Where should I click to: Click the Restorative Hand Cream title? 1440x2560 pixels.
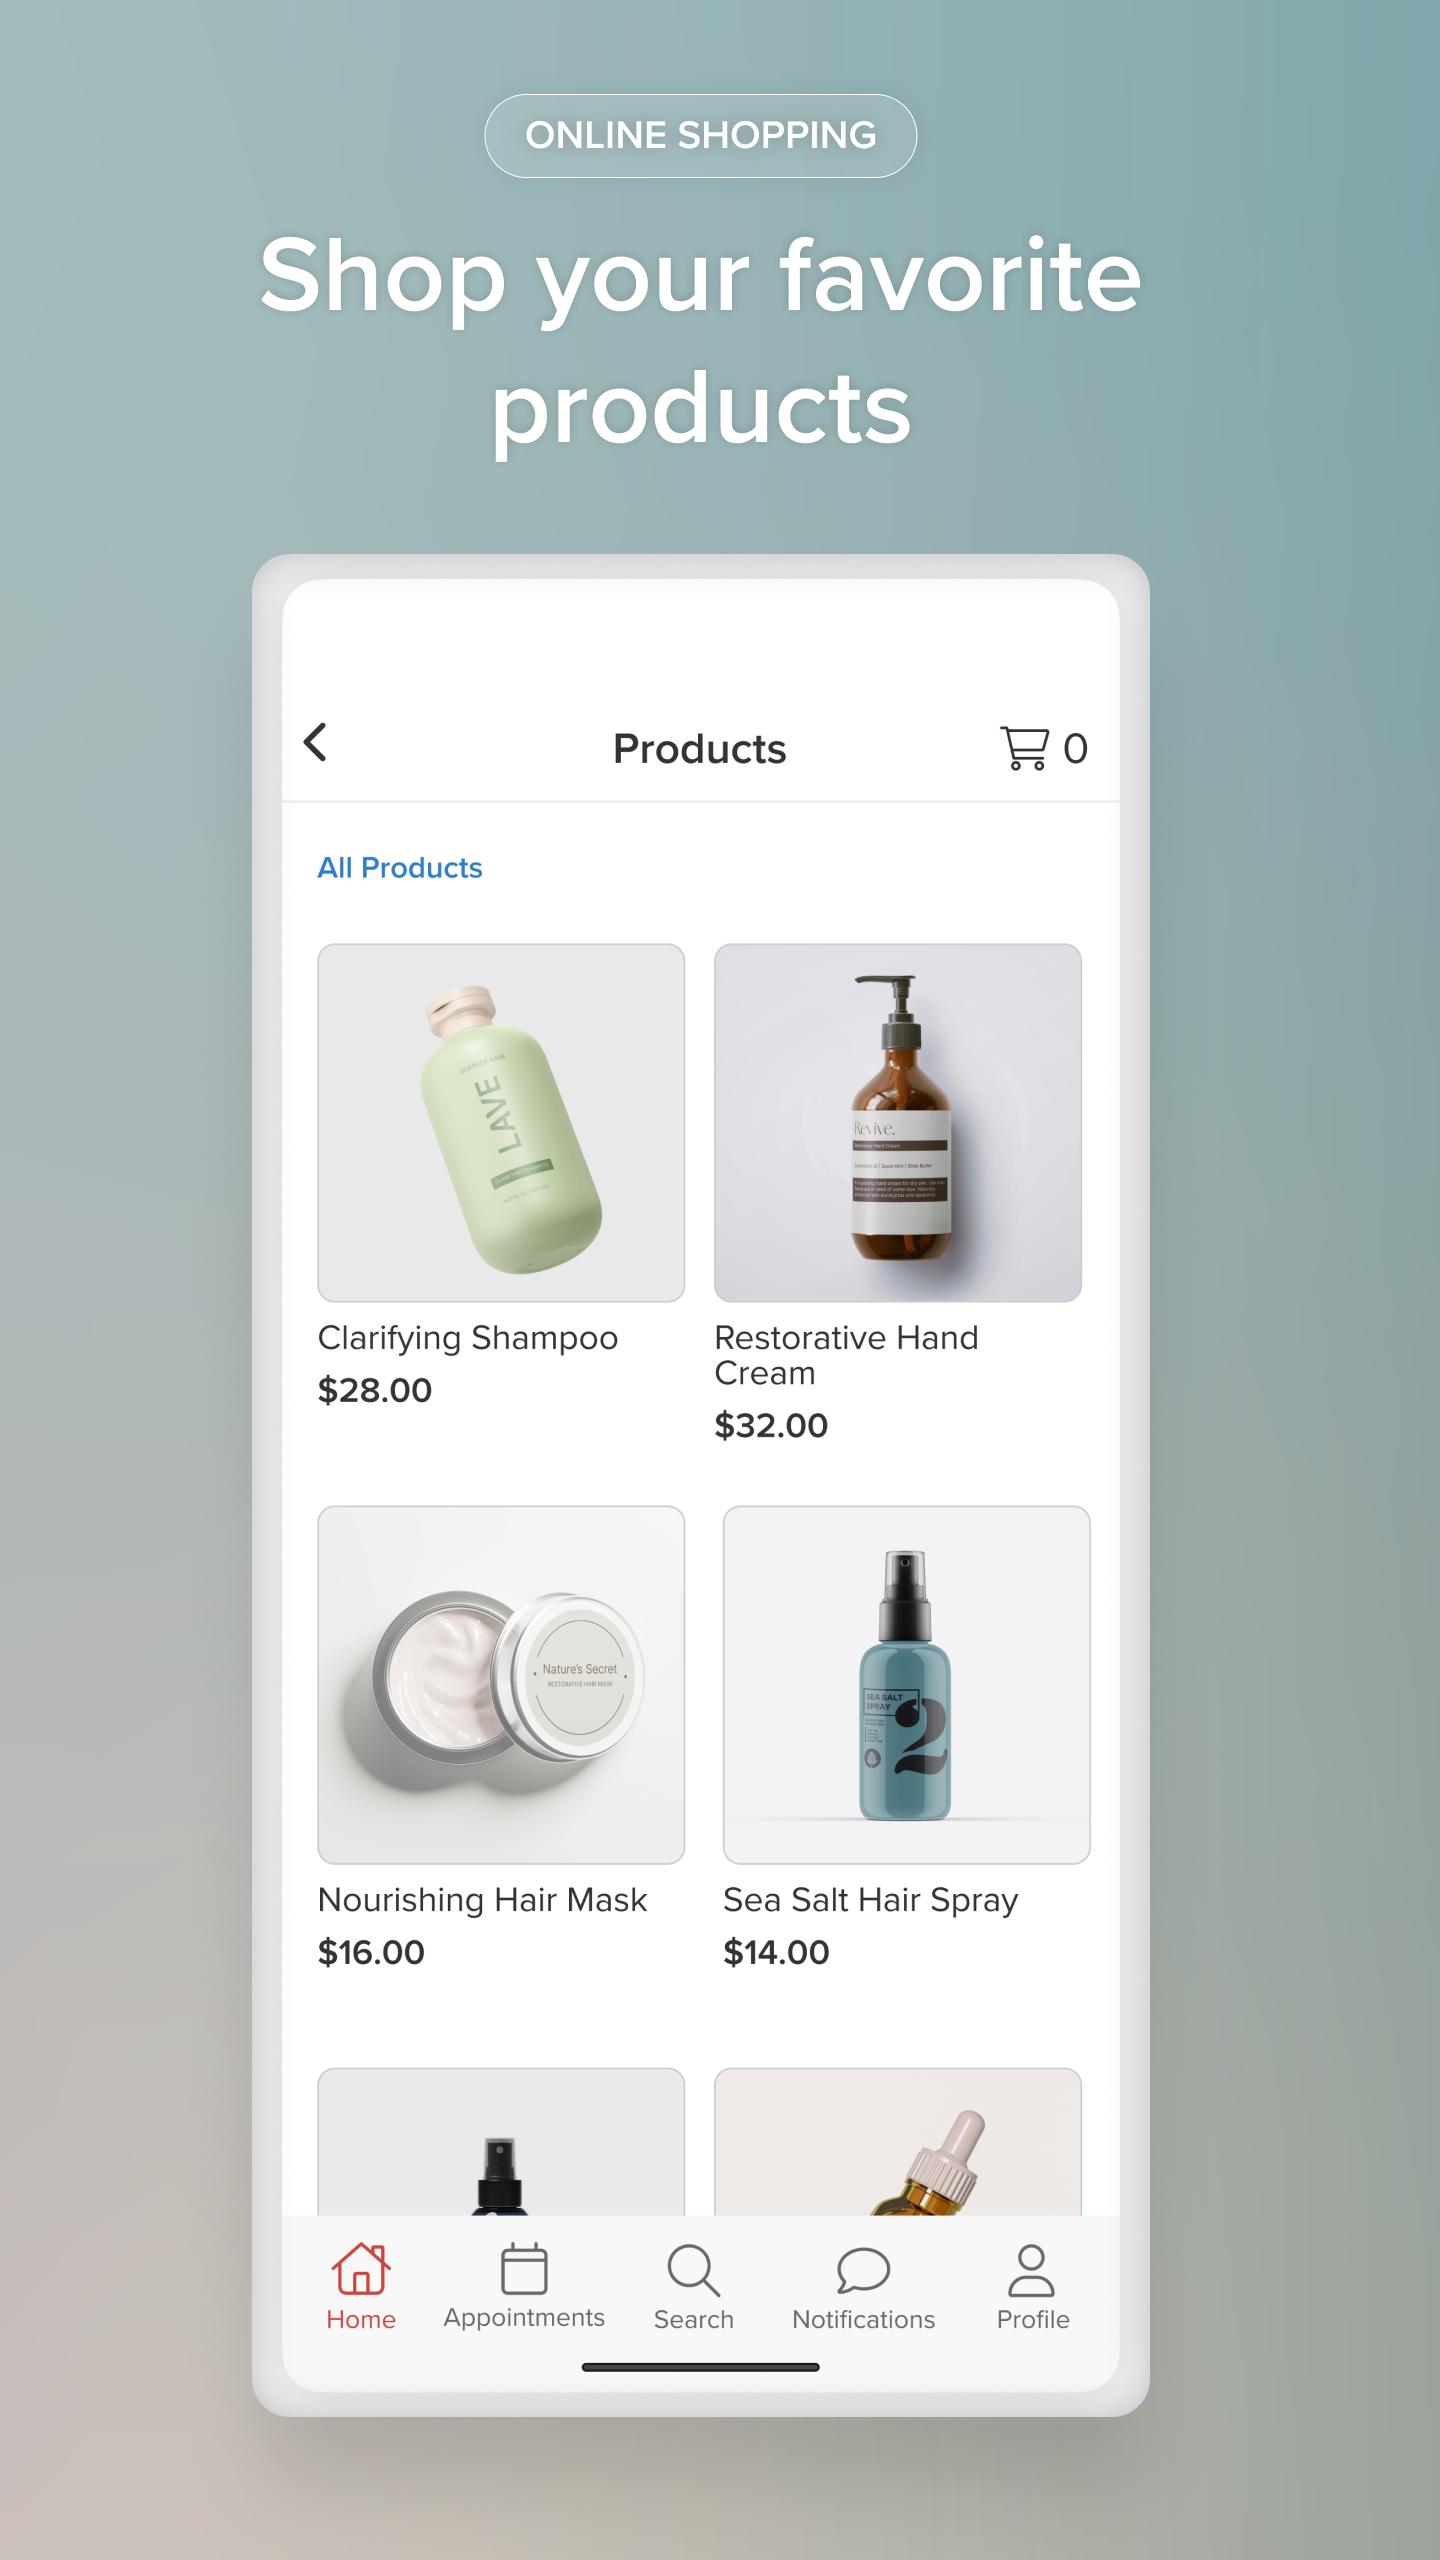click(846, 1355)
